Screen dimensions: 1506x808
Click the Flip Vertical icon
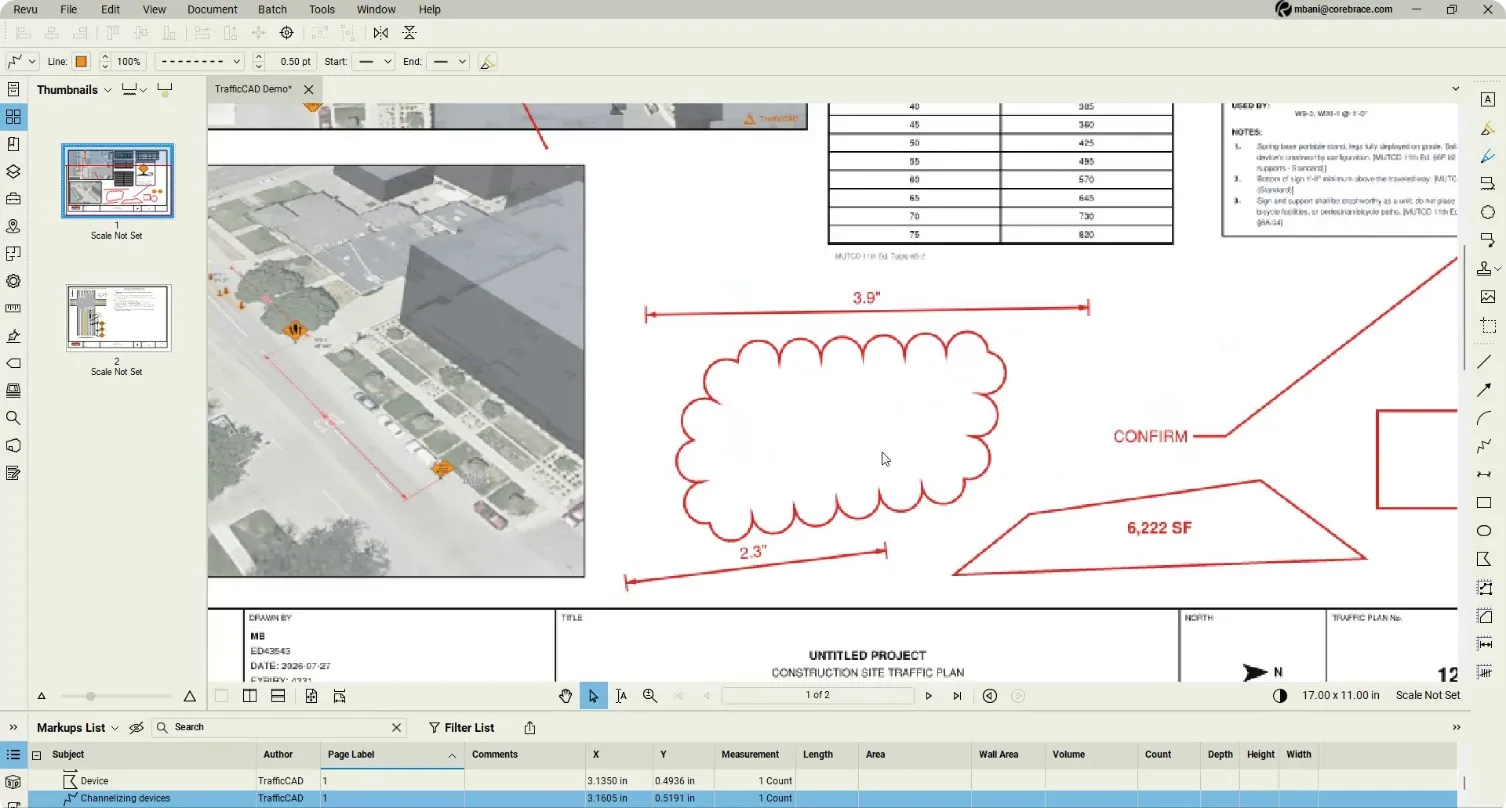pyautogui.click(x=409, y=33)
